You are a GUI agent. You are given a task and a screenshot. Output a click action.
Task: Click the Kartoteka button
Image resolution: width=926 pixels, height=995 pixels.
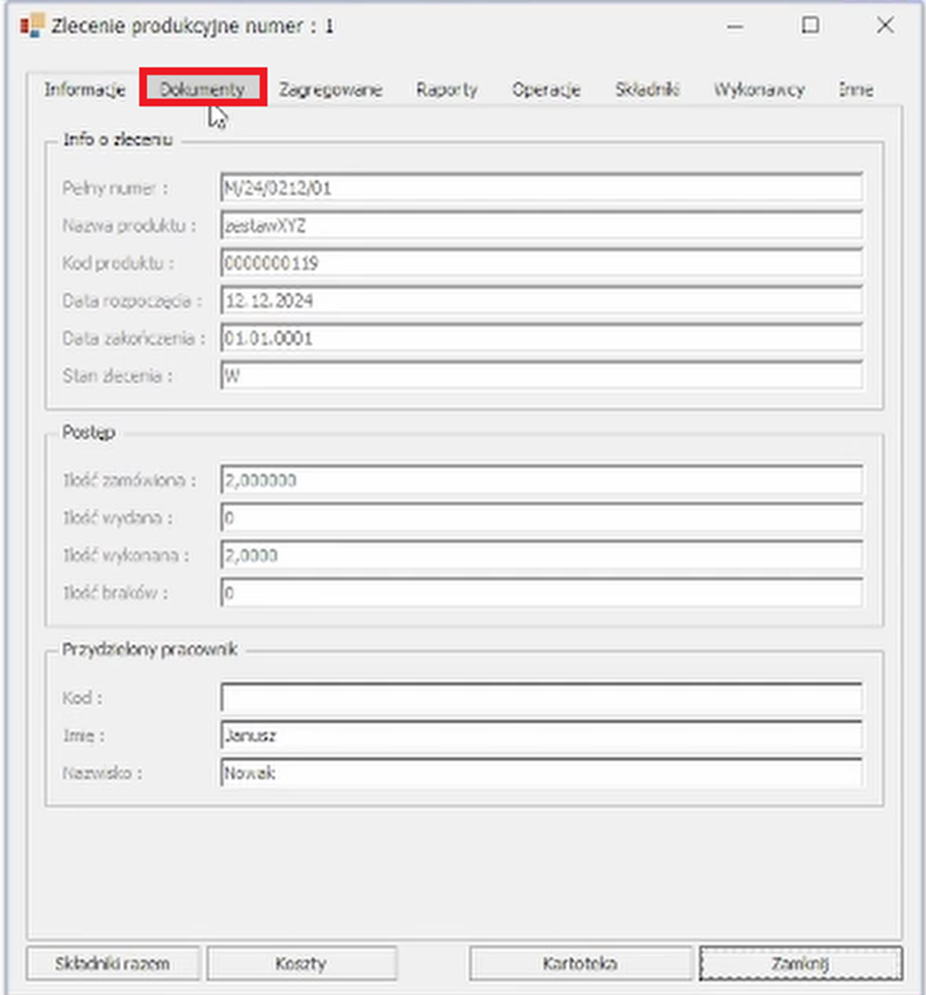(x=580, y=964)
